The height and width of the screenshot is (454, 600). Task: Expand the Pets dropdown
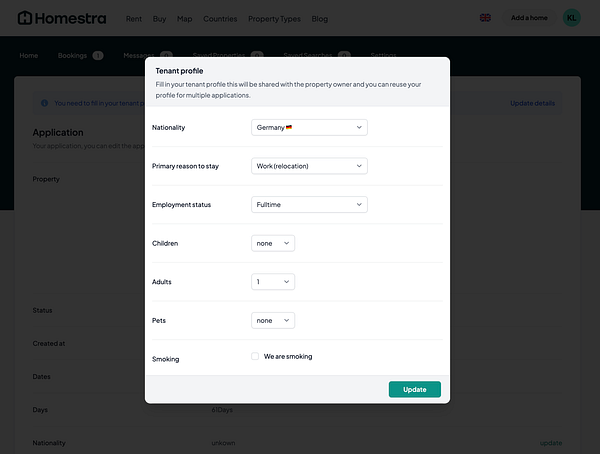pos(273,321)
